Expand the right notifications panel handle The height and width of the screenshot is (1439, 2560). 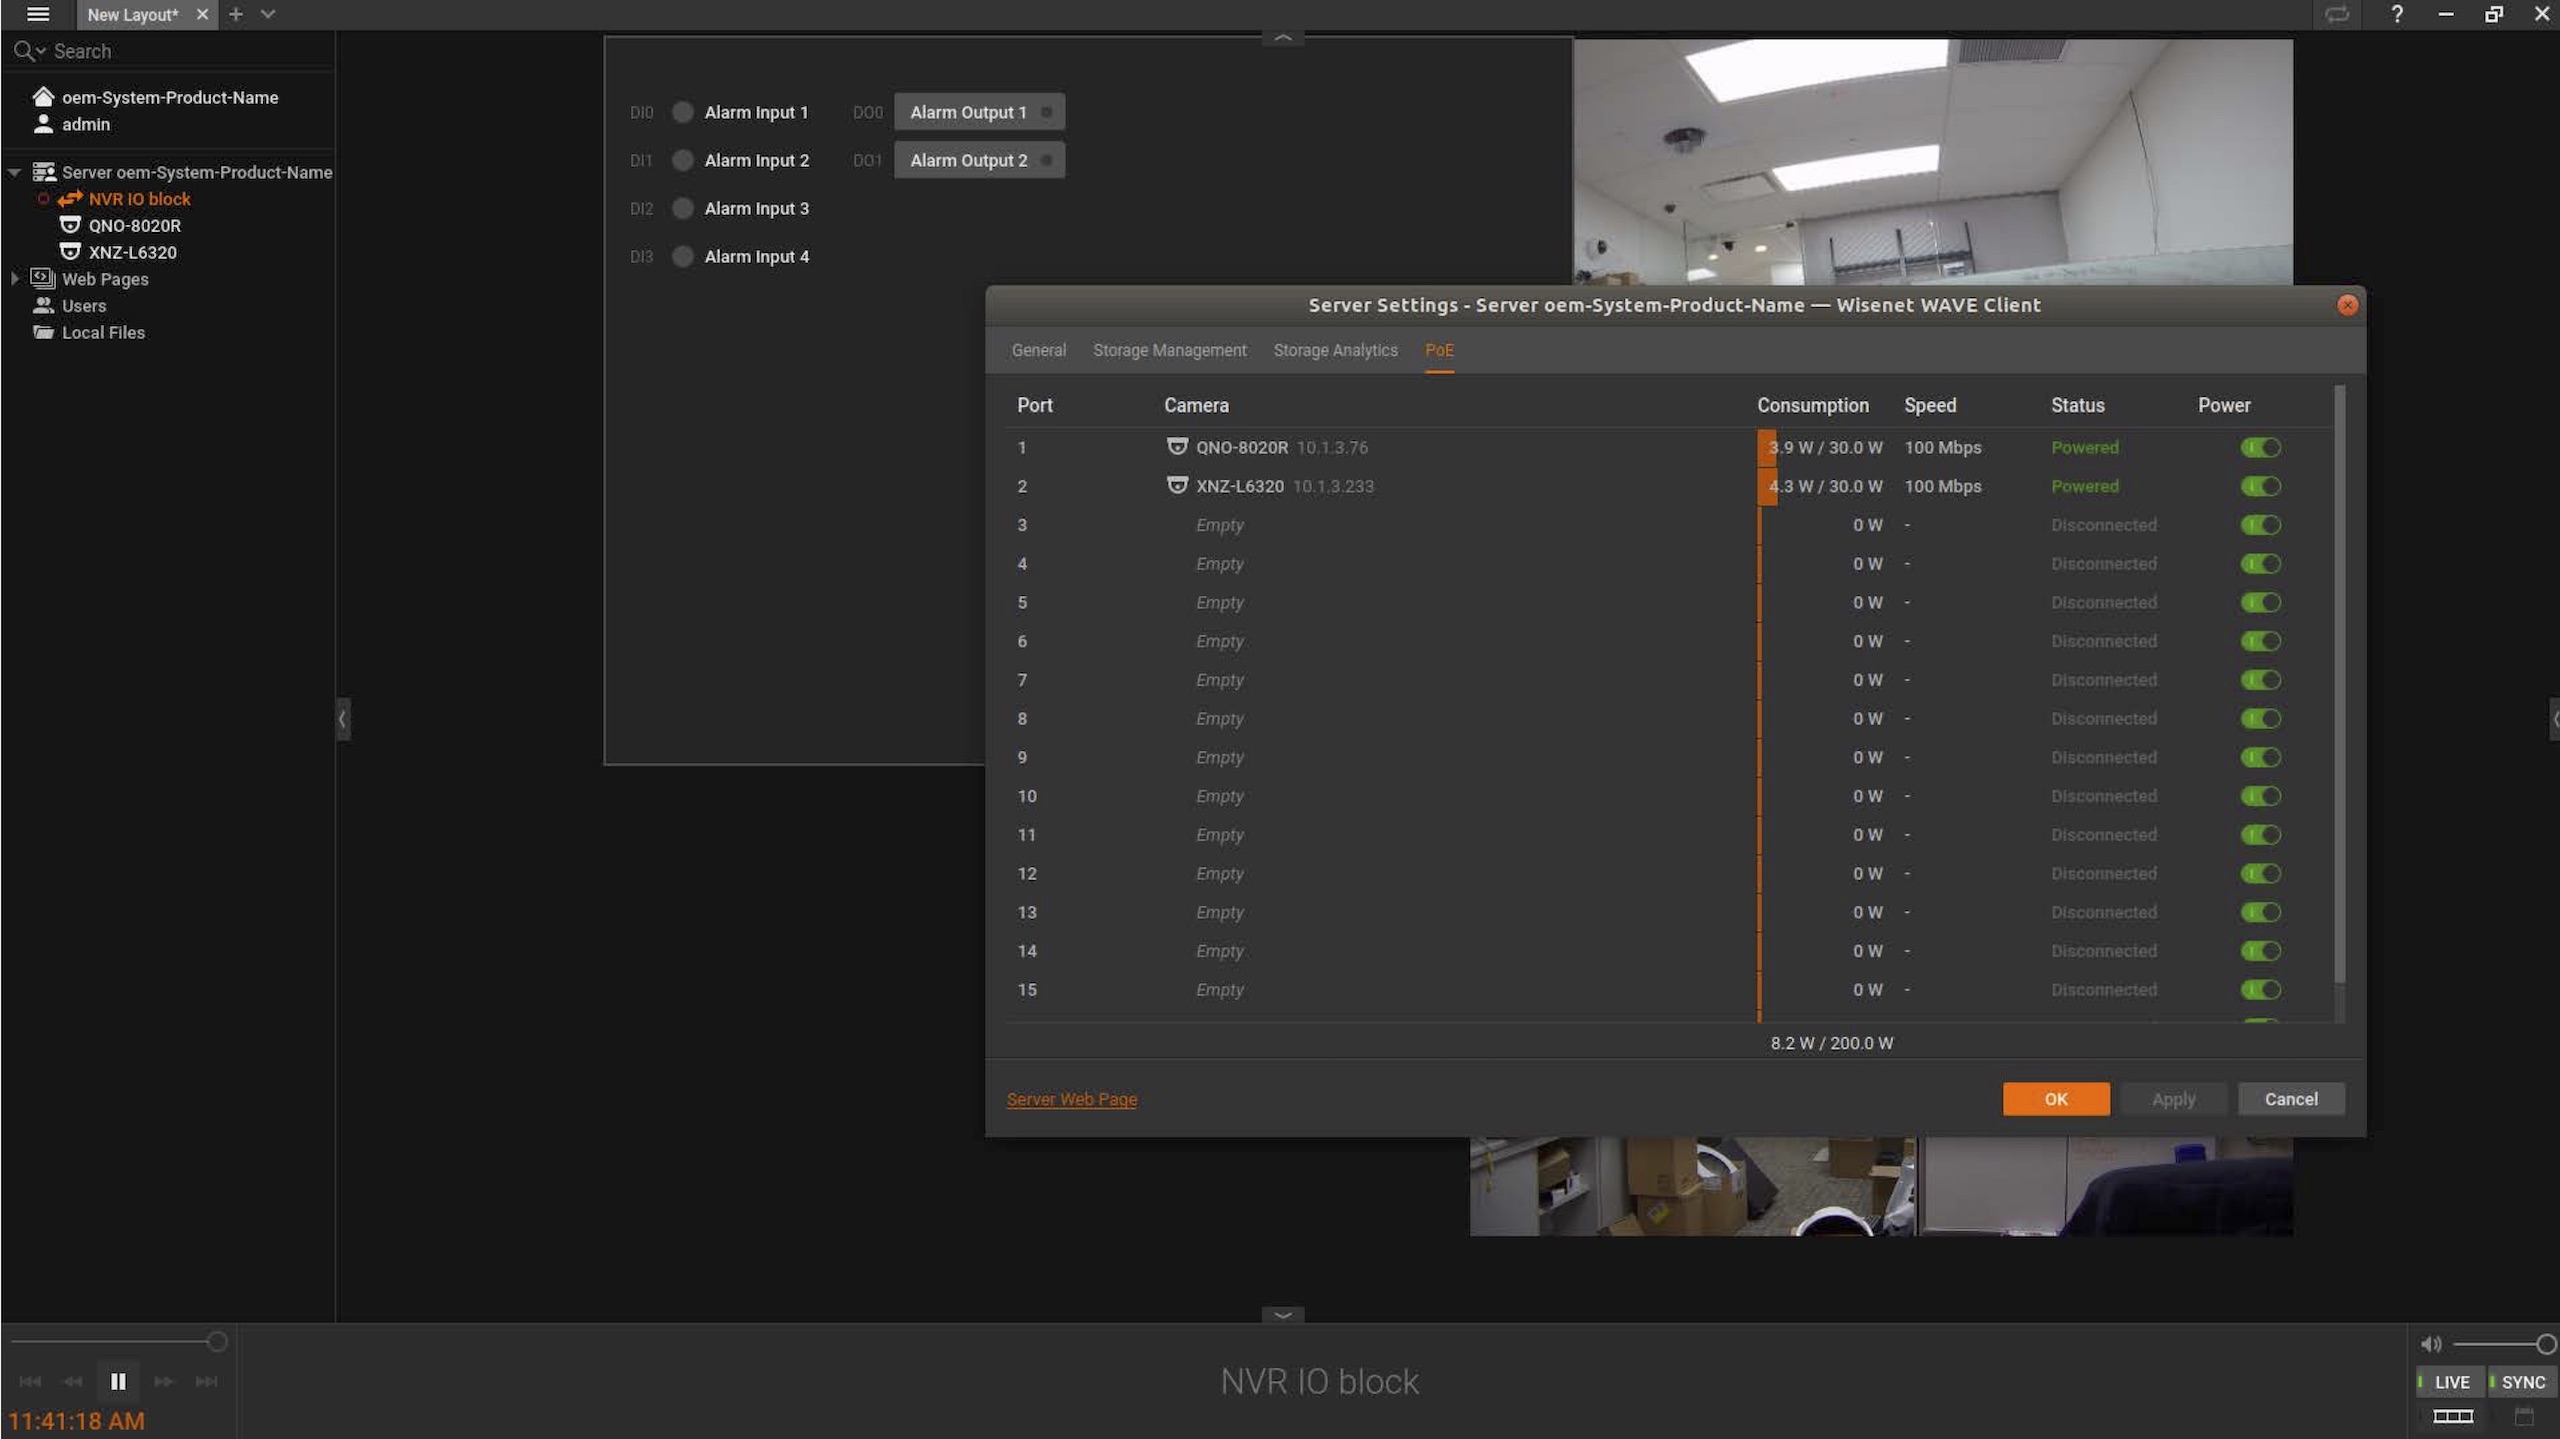click(x=2554, y=719)
